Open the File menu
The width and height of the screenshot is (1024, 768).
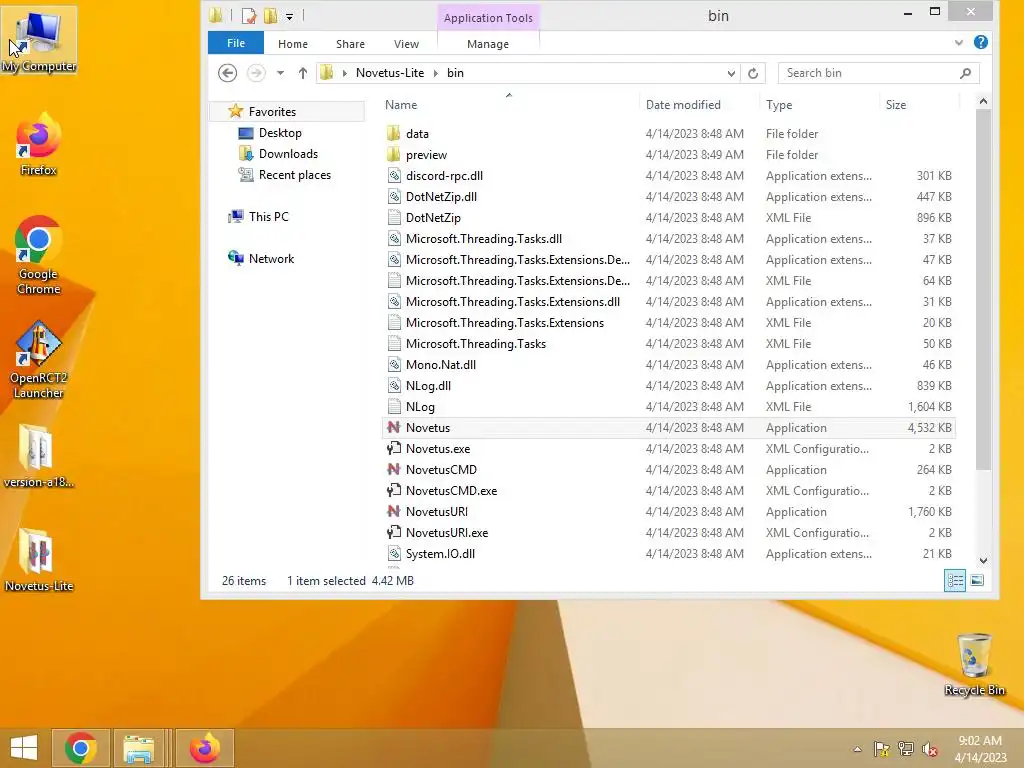(x=236, y=43)
